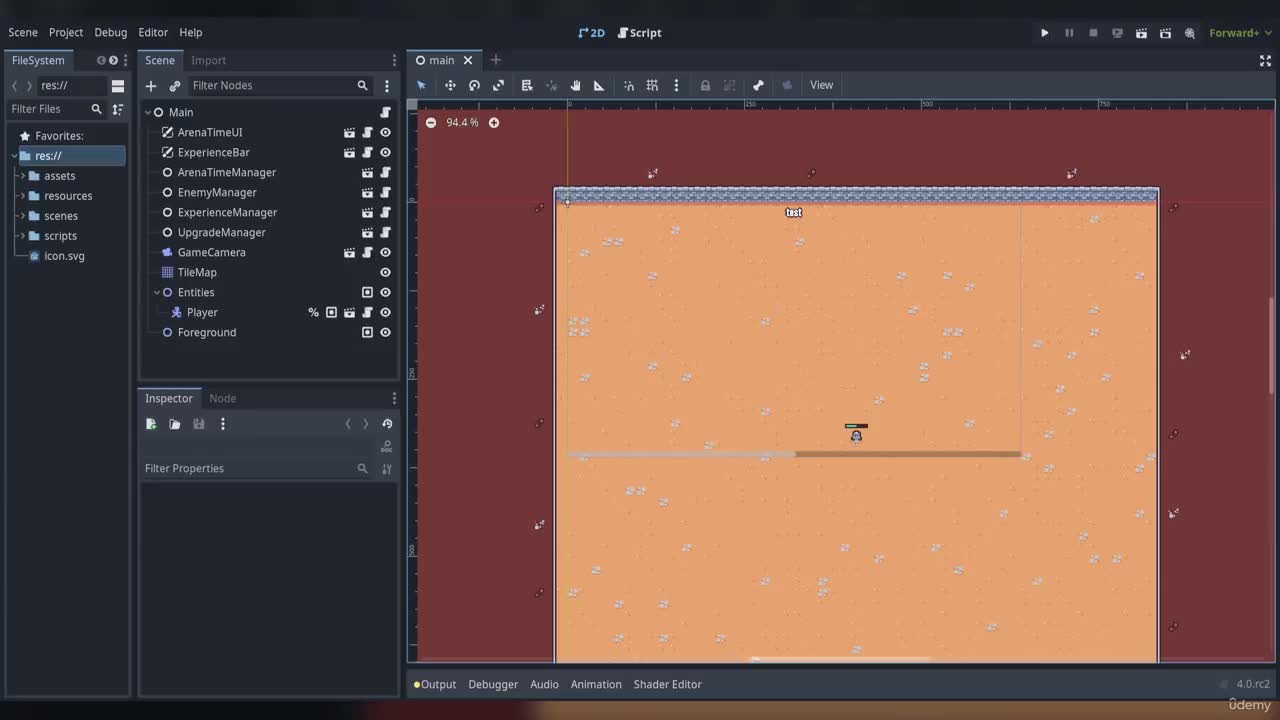Select the Select Mode arrow tool
This screenshot has height=720, width=1280.
tap(421, 85)
